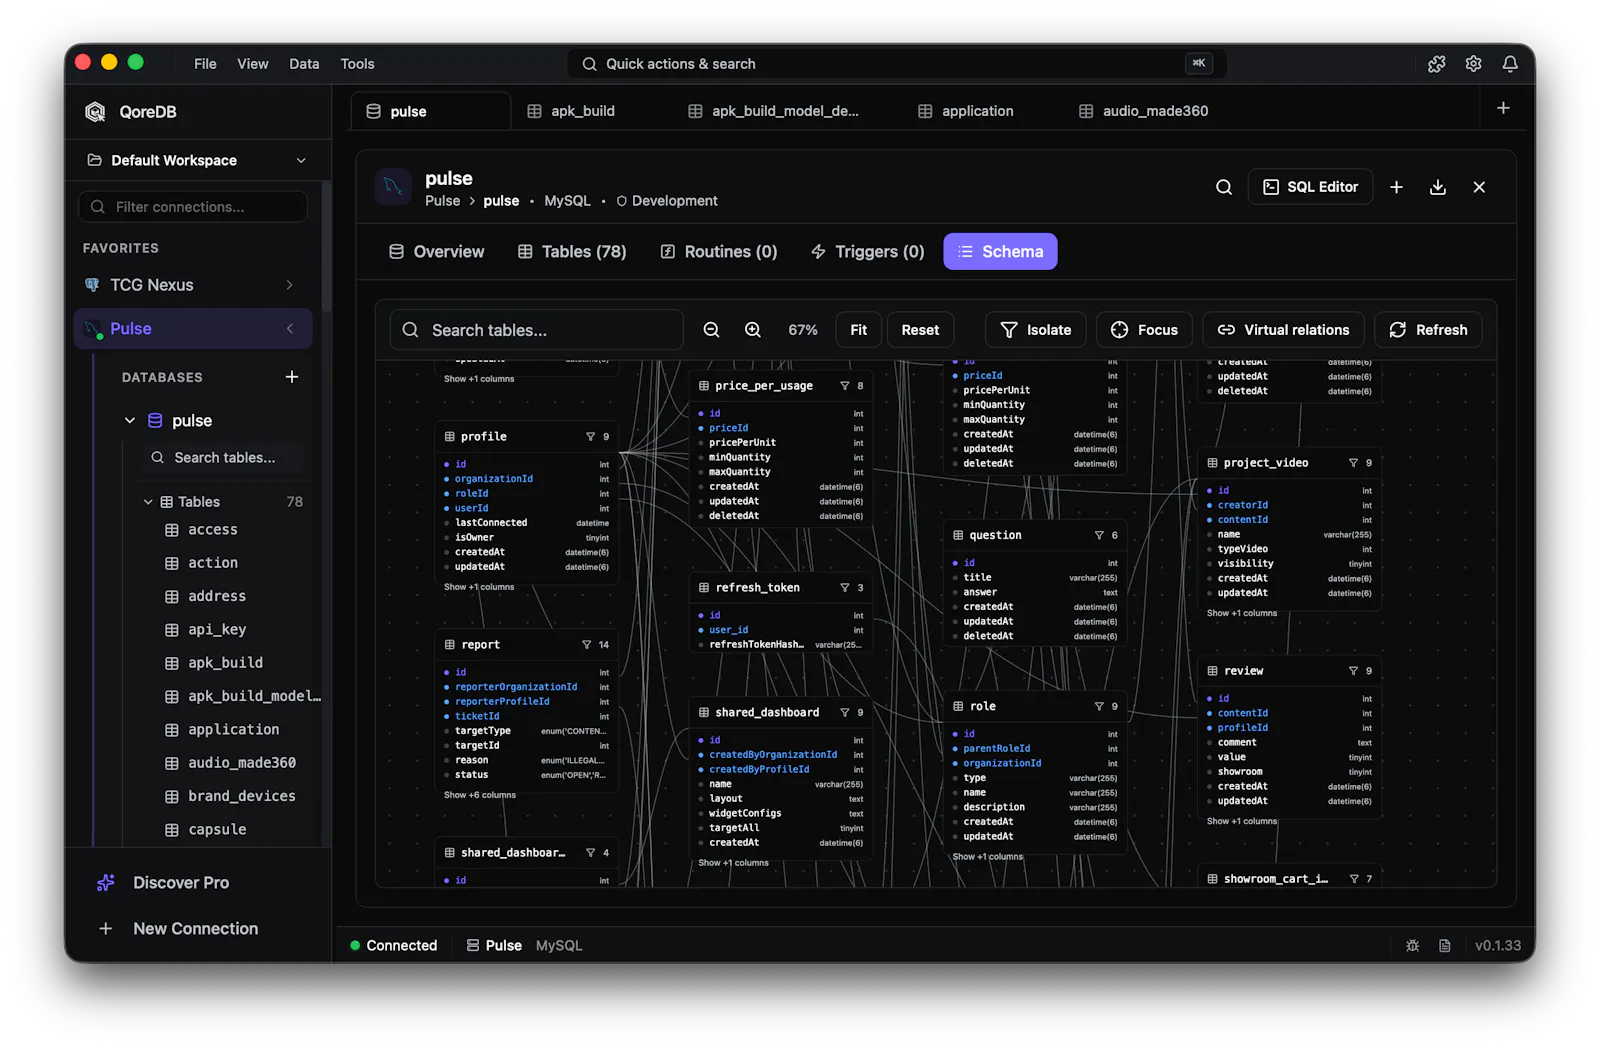Click filter icon on refresh_token table card
Viewport: 1600px width, 1048px height.
coord(844,588)
